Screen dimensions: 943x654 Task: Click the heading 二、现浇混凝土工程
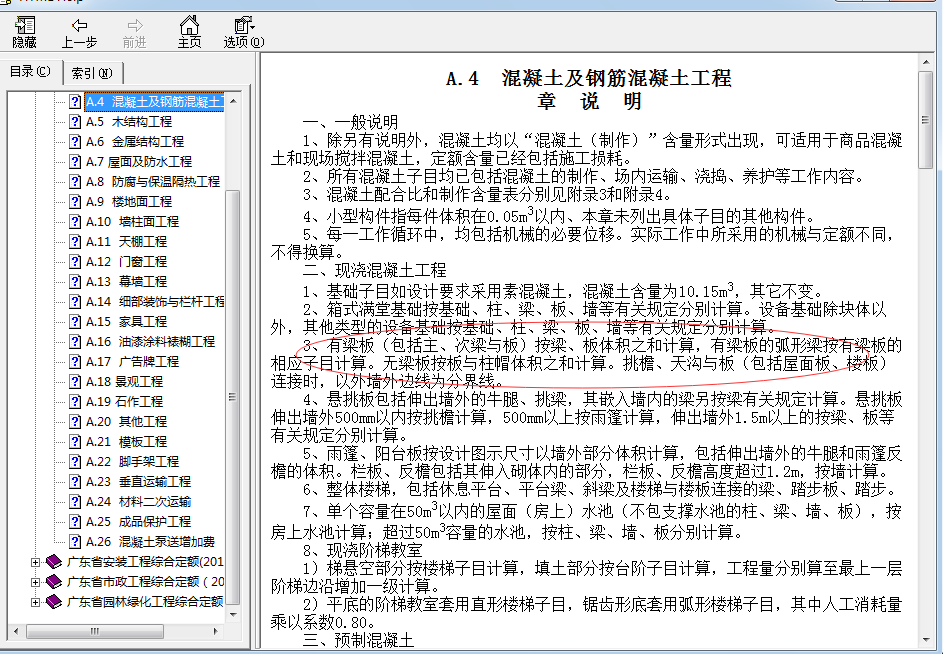(x=374, y=270)
